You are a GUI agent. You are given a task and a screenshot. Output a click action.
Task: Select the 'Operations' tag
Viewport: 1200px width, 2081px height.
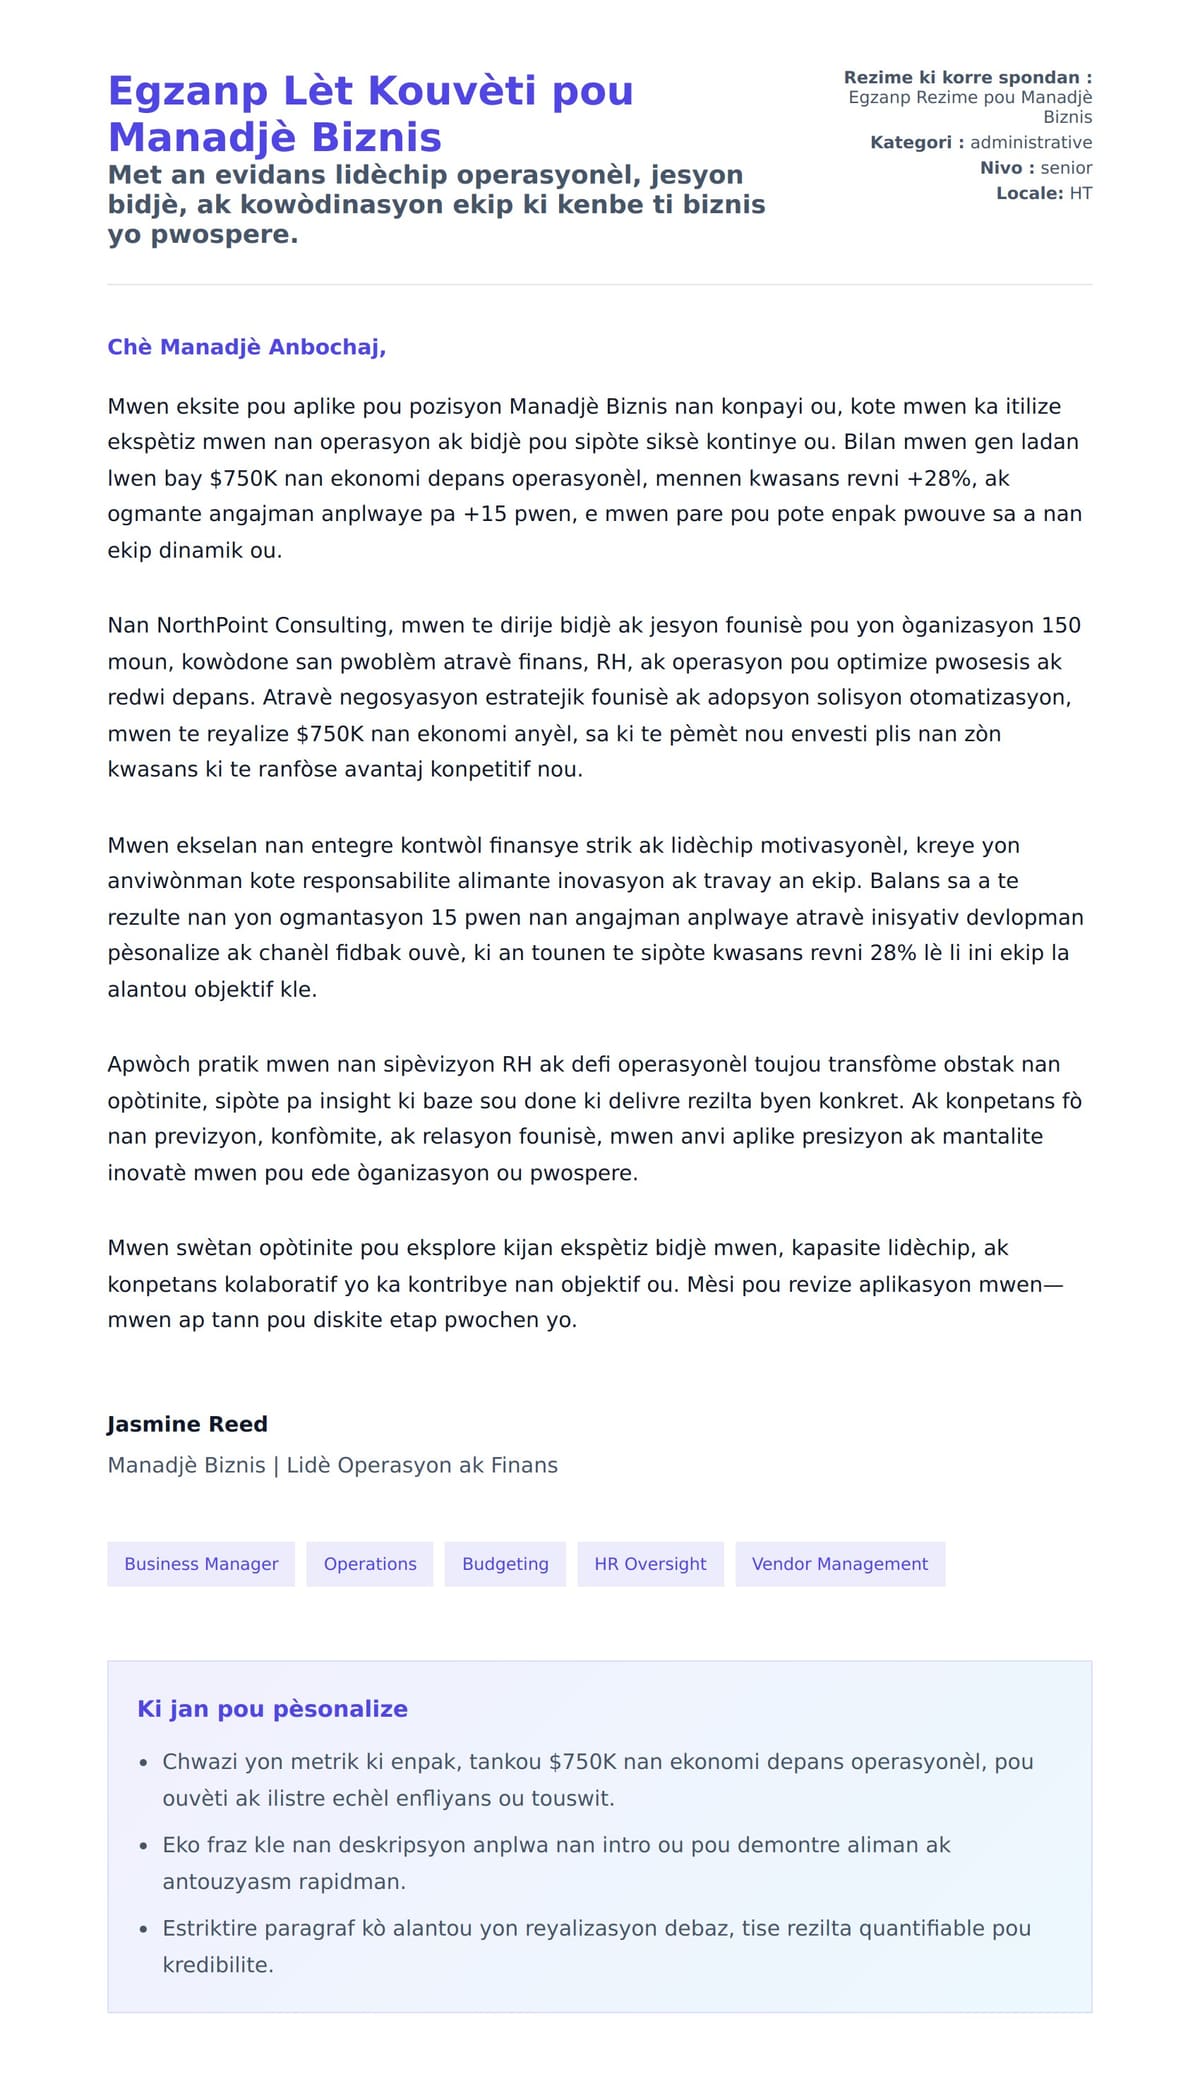click(x=370, y=1564)
